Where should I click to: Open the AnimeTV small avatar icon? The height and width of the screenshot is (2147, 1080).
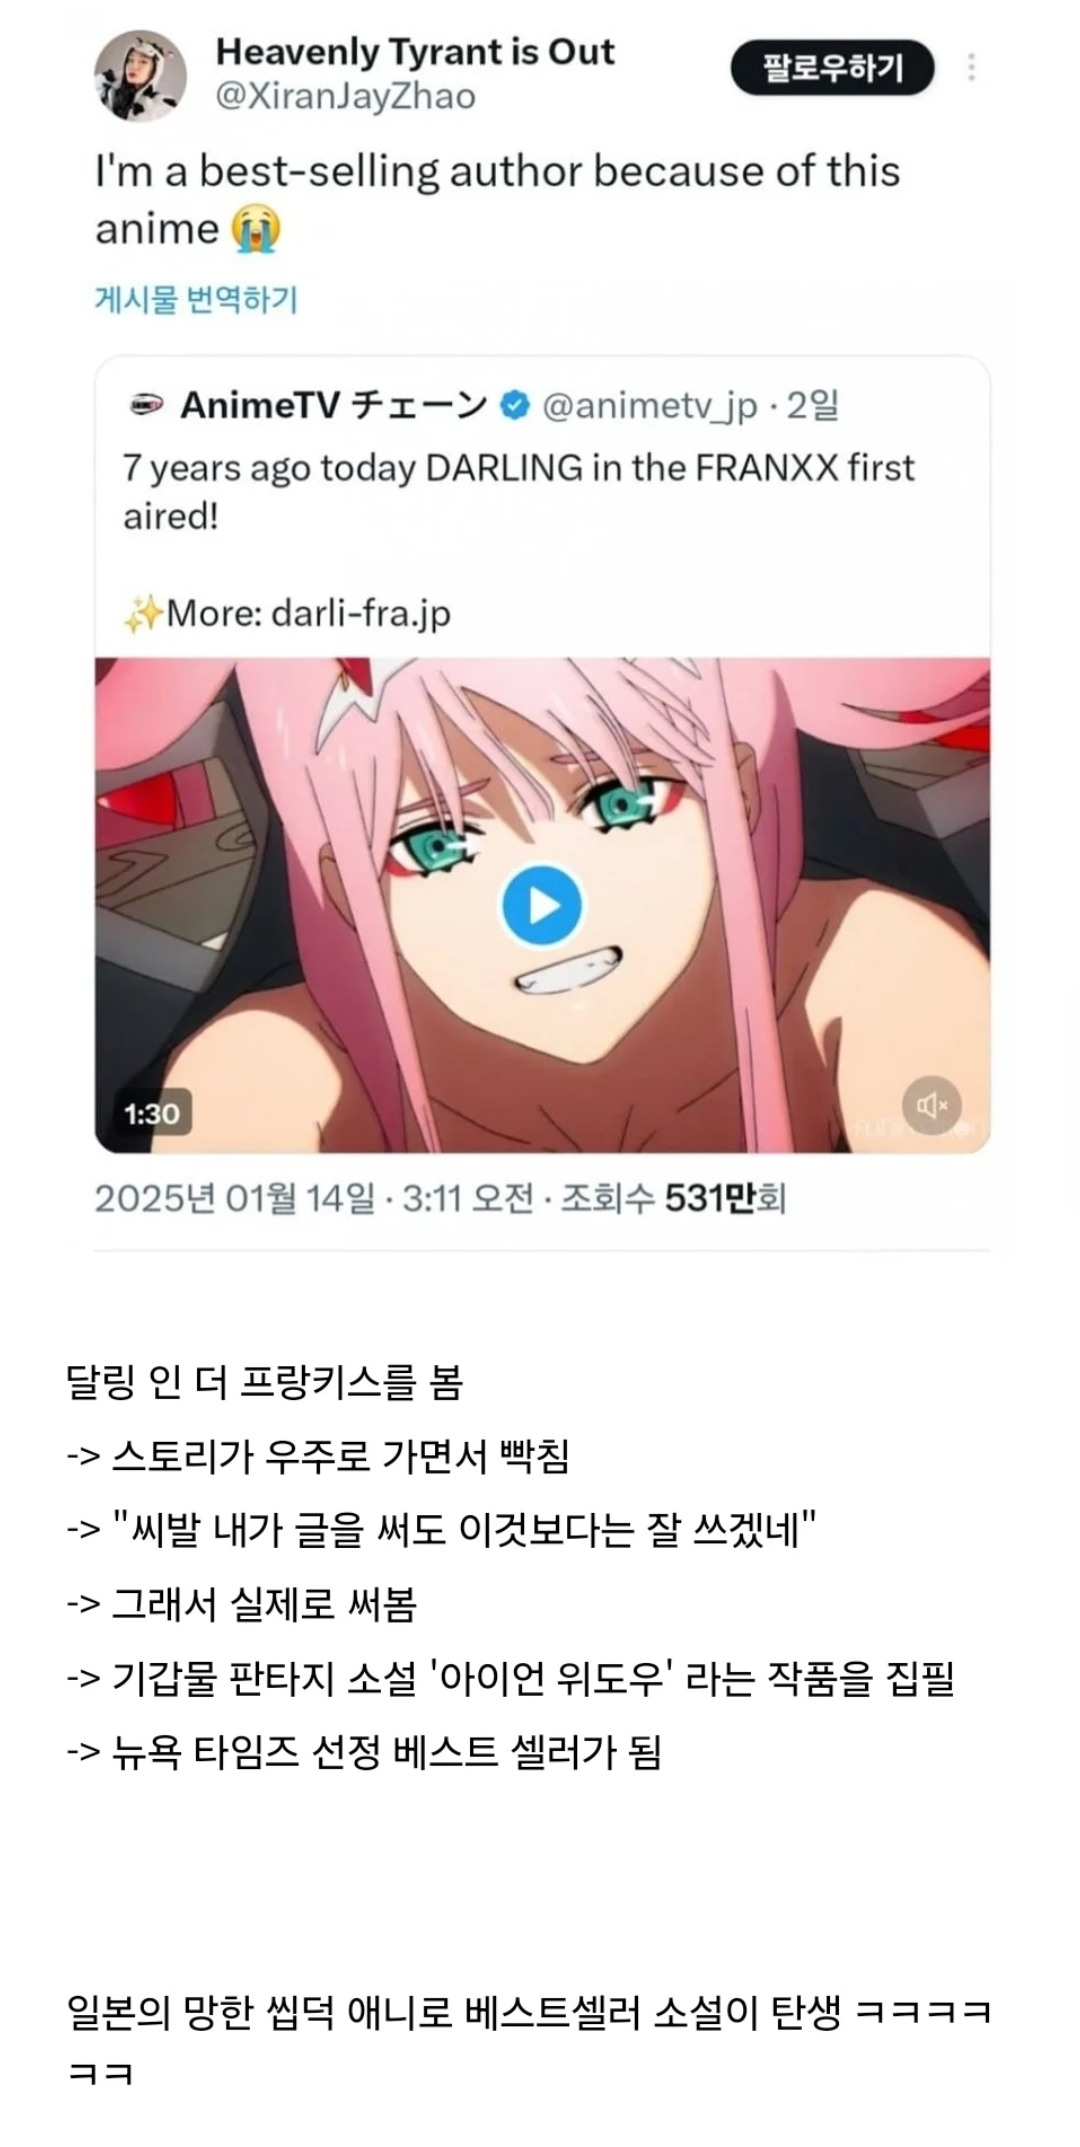pos(146,406)
